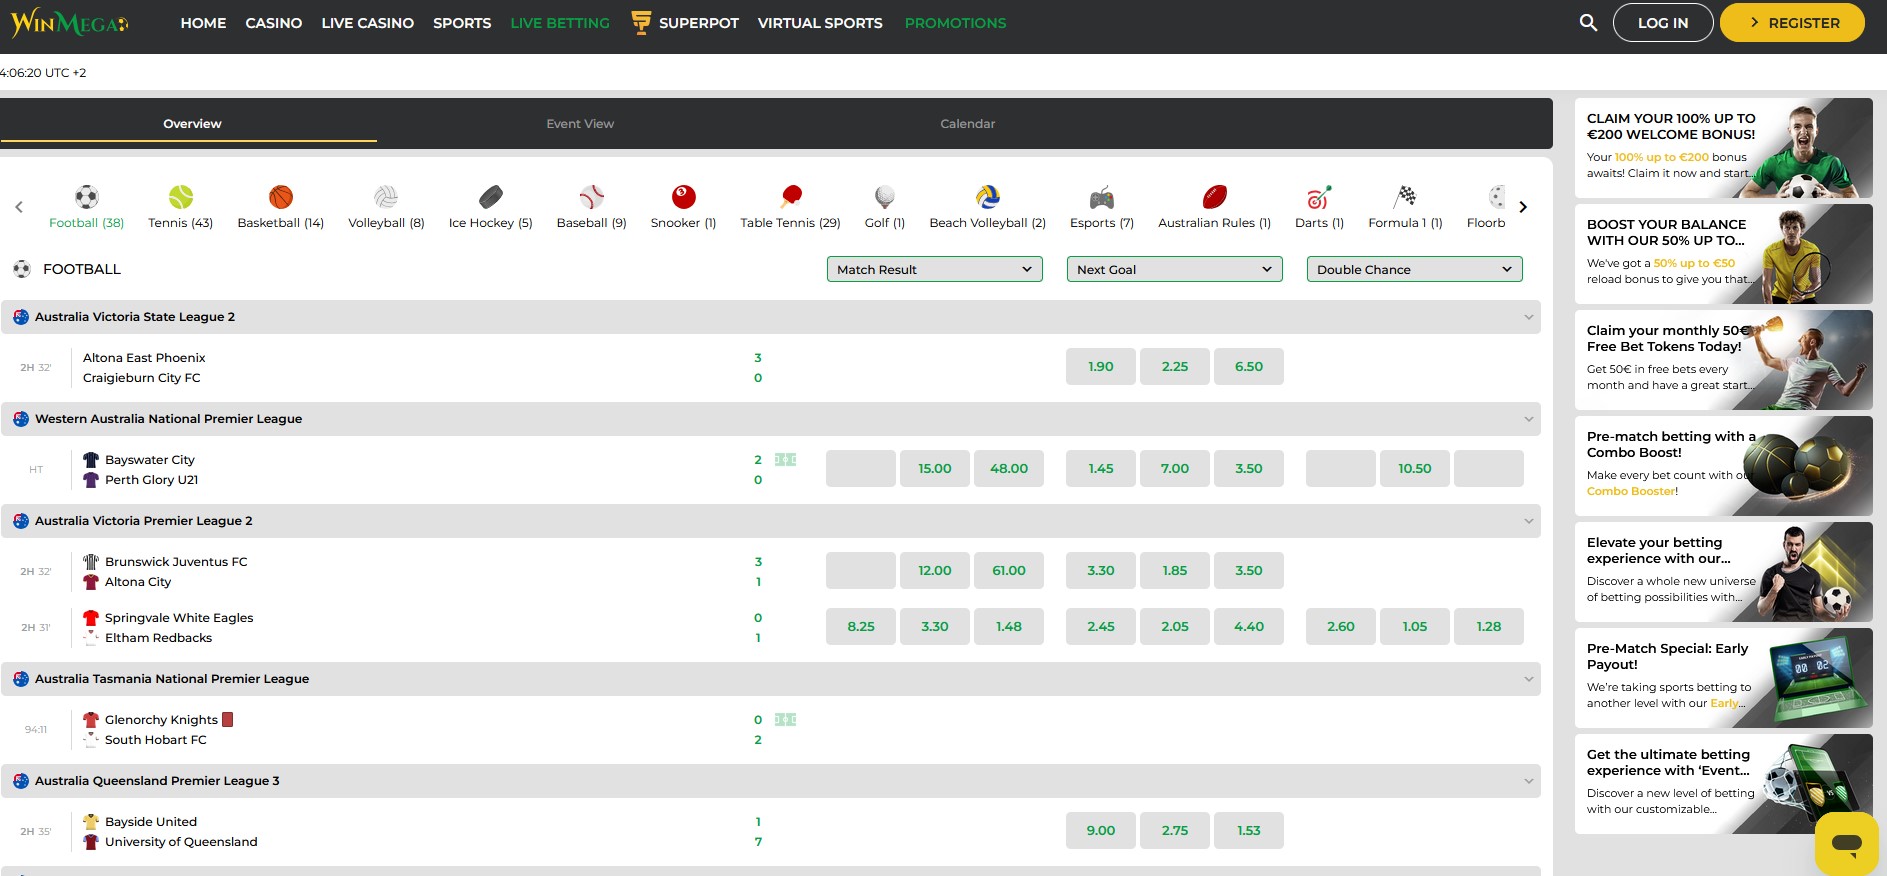
Task: Switch to the Calendar tab
Action: pos(968,124)
